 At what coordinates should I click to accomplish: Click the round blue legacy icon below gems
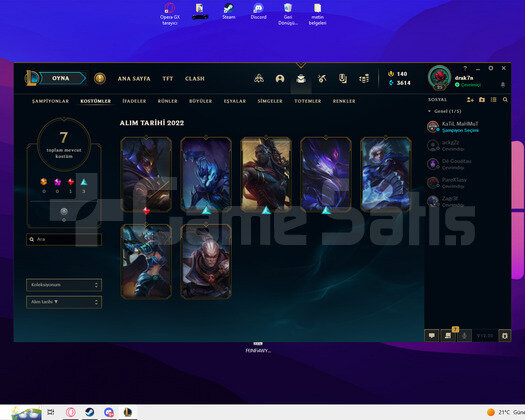tap(64, 211)
